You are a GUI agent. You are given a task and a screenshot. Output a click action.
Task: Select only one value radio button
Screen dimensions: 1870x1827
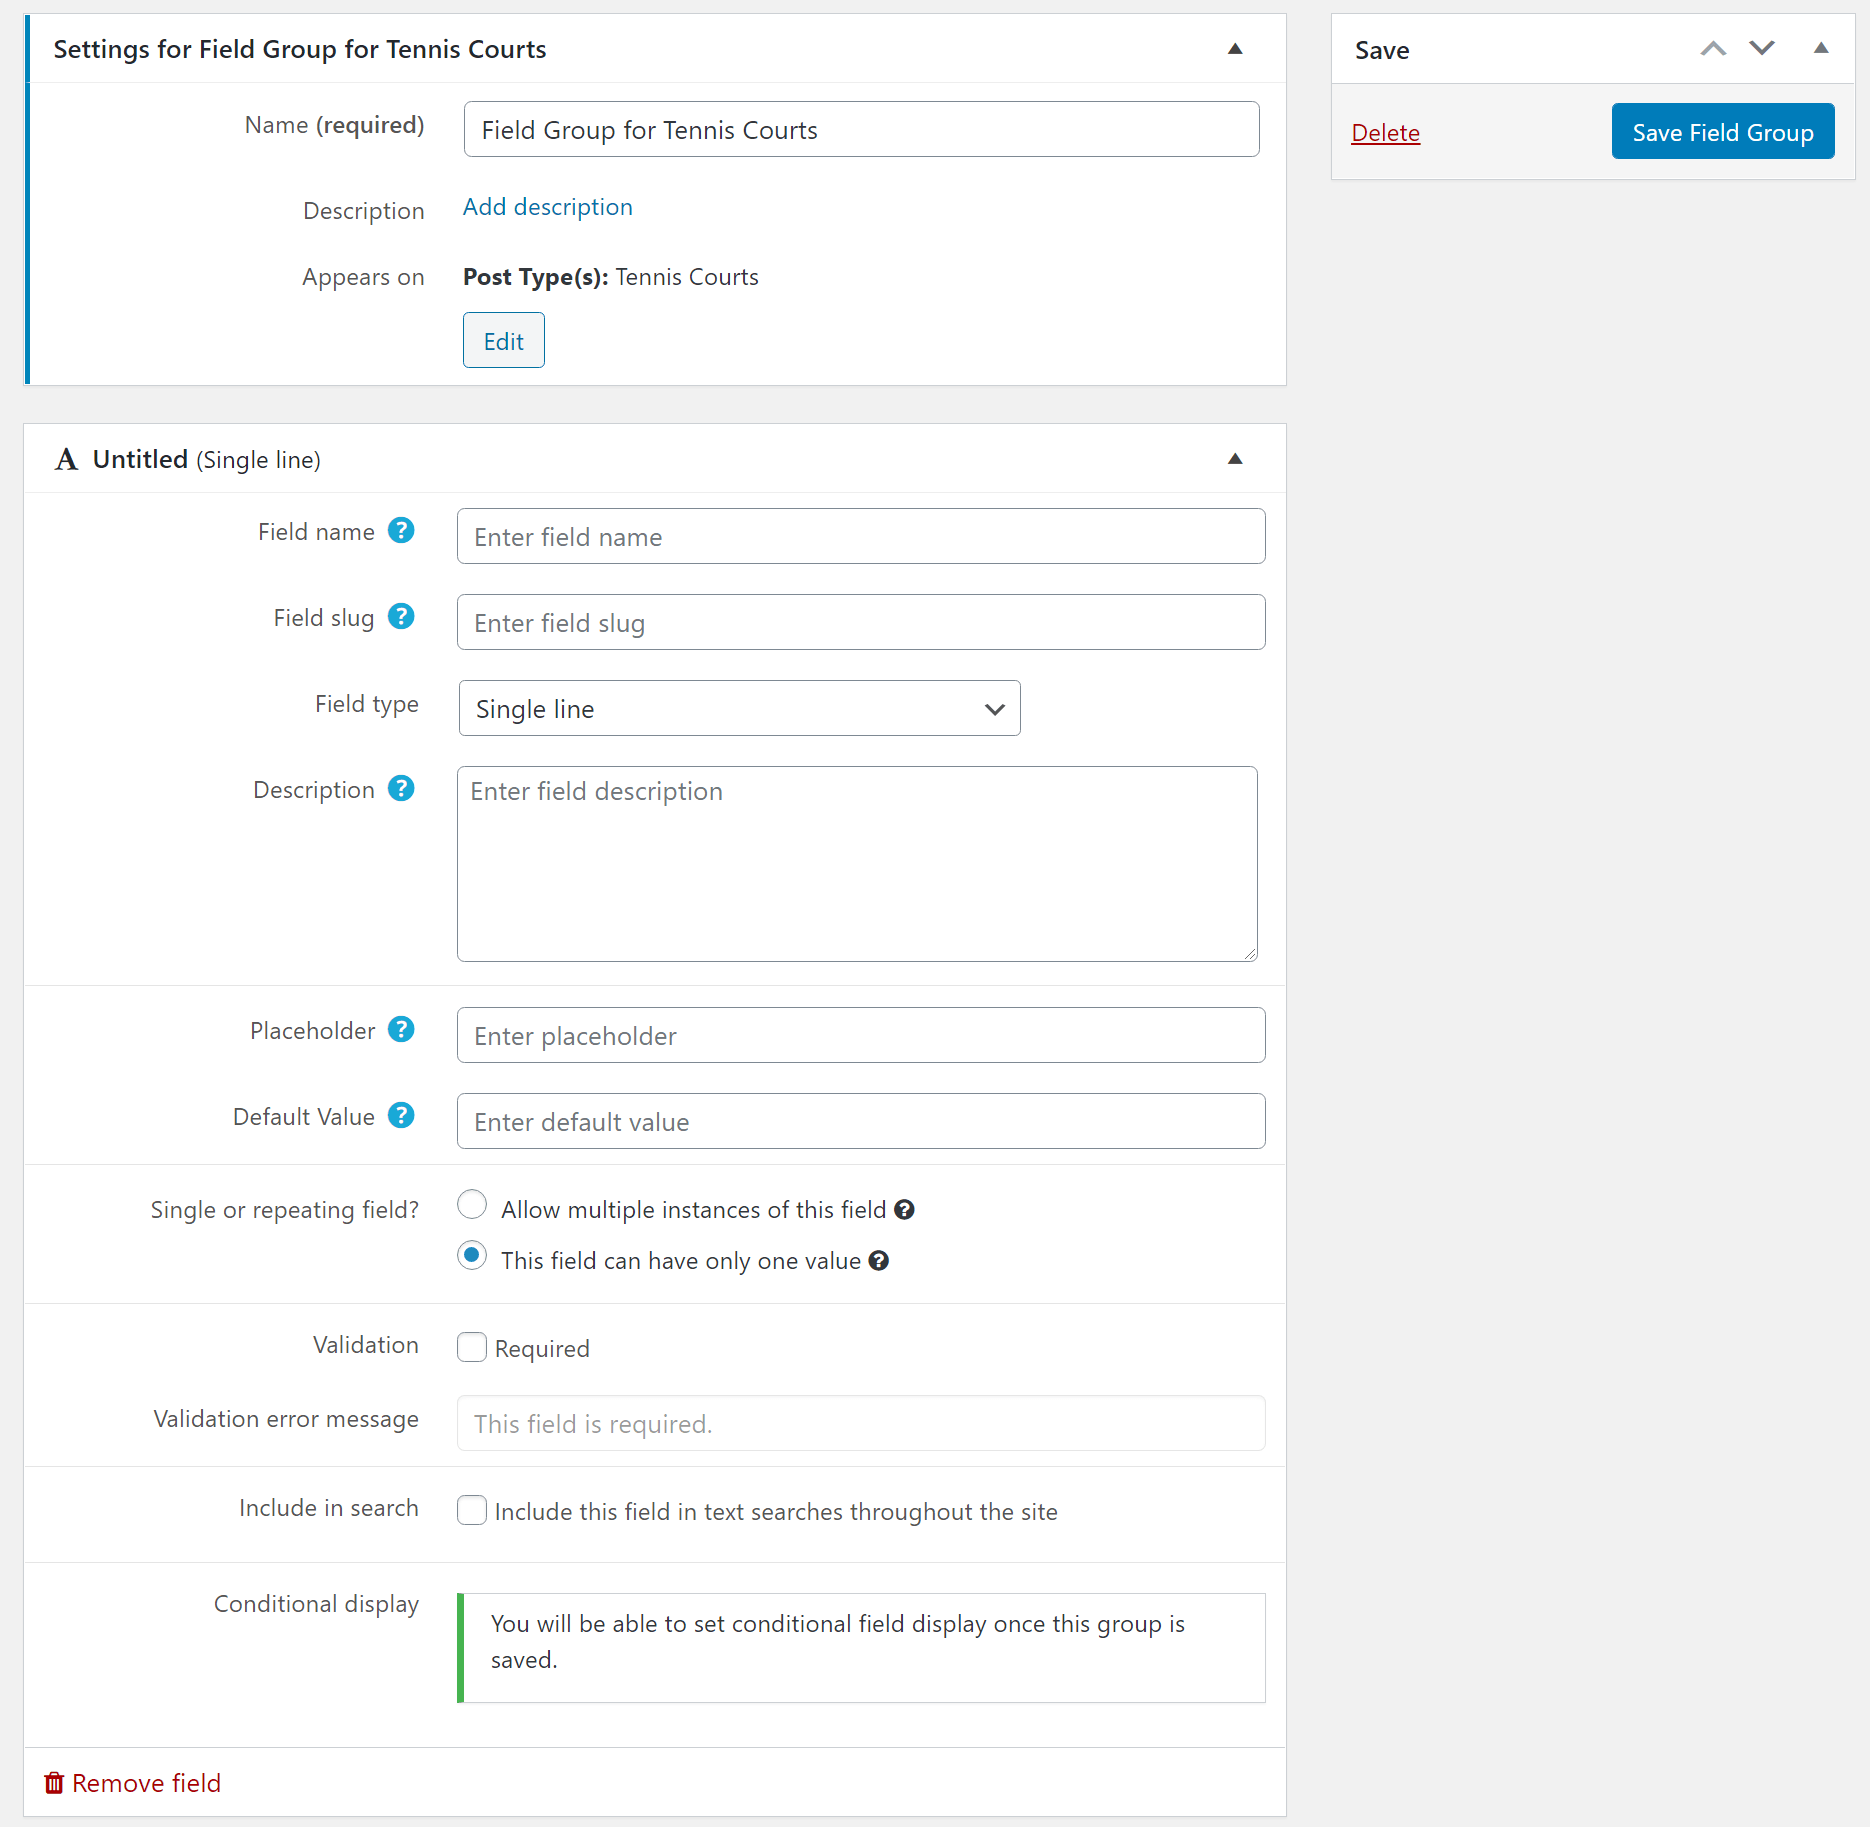tap(472, 1256)
